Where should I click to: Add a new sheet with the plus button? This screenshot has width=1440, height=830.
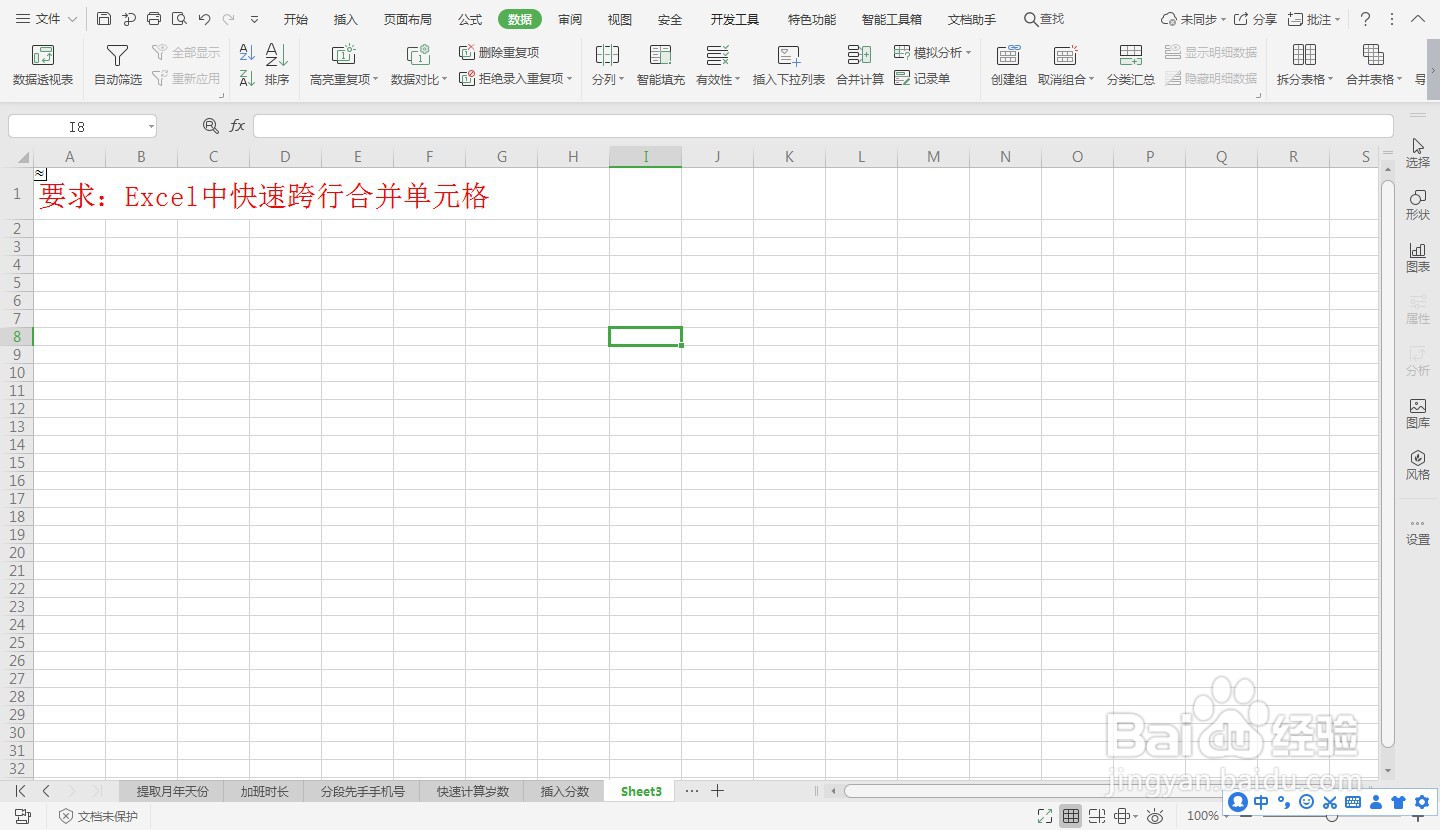pos(717,791)
